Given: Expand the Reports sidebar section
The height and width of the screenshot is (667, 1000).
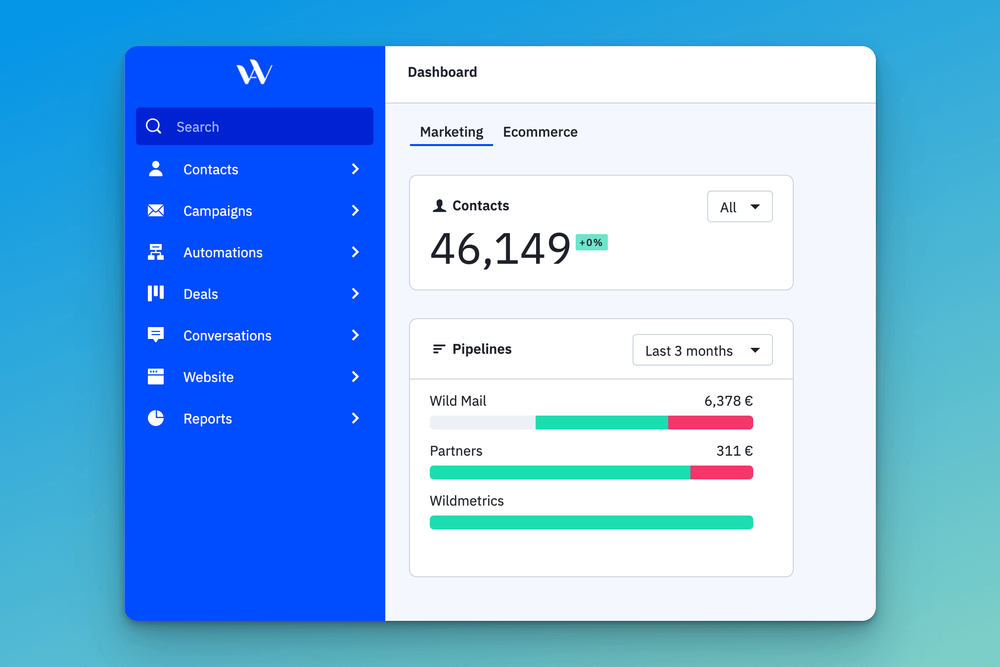Looking at the screenshot, I should point(355,418).
